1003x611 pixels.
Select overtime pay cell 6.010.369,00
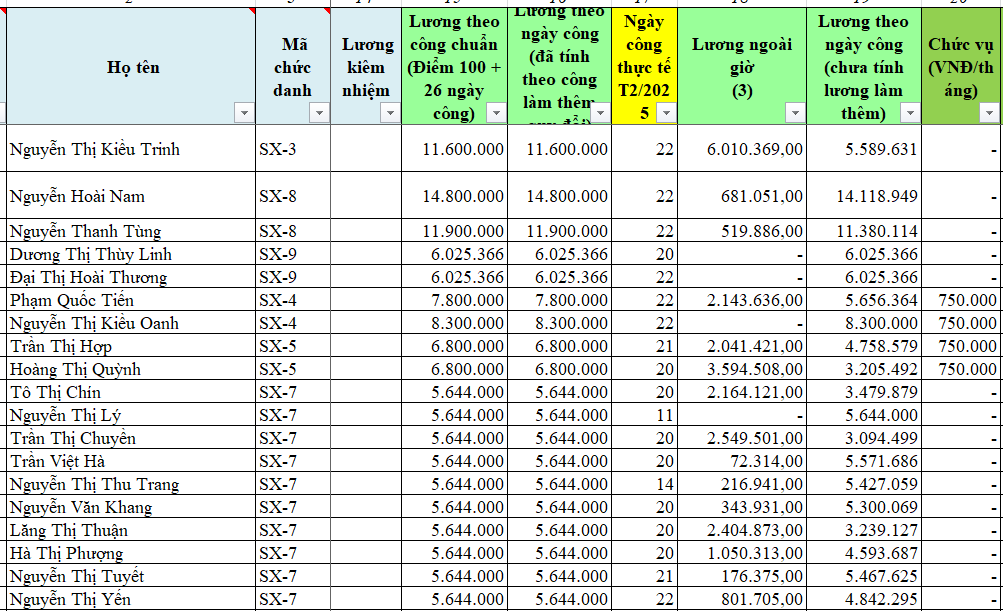(742, 149)
